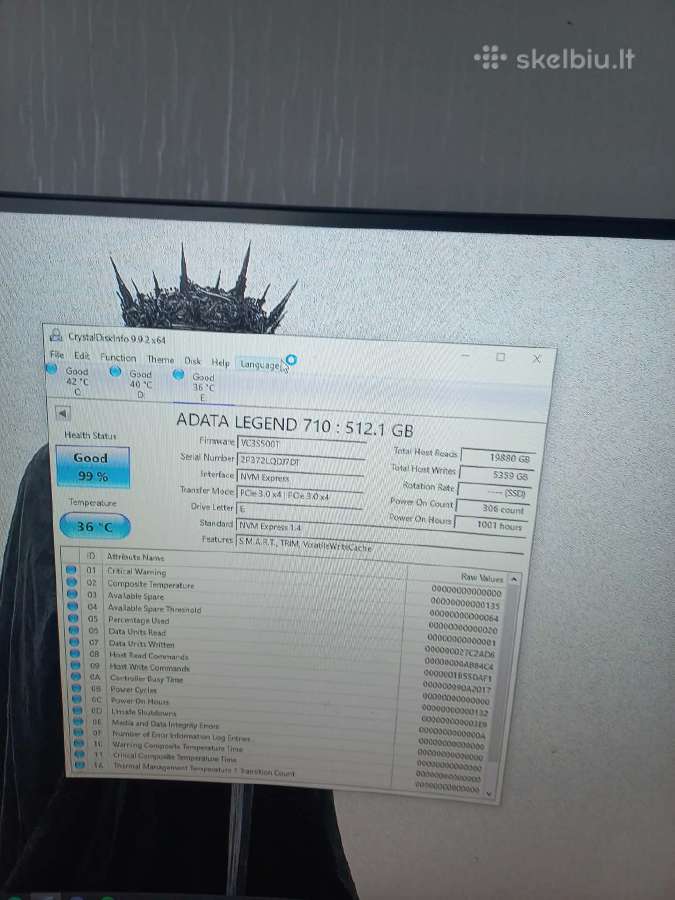Open the Edit menu
Screen dimensions: 675x900
point(82,356)
